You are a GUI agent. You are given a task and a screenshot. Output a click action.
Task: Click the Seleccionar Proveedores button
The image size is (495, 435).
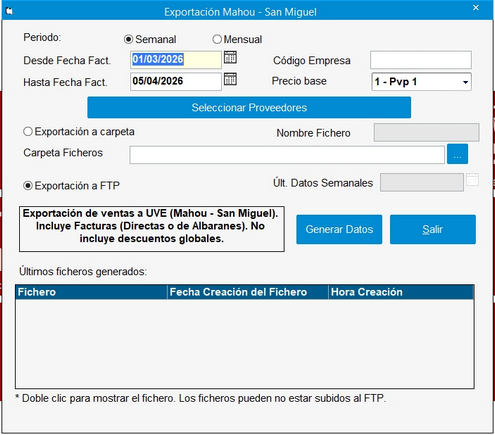click(249, 108)
